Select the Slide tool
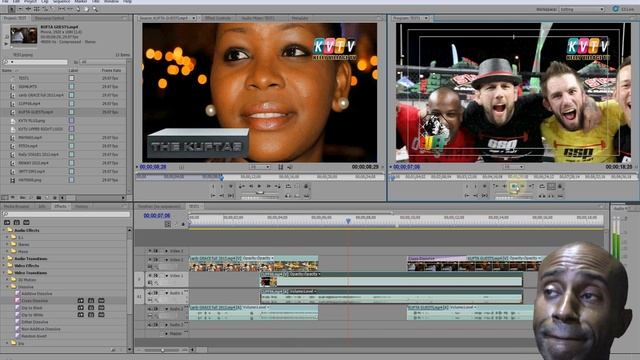 tap(70, 9)
